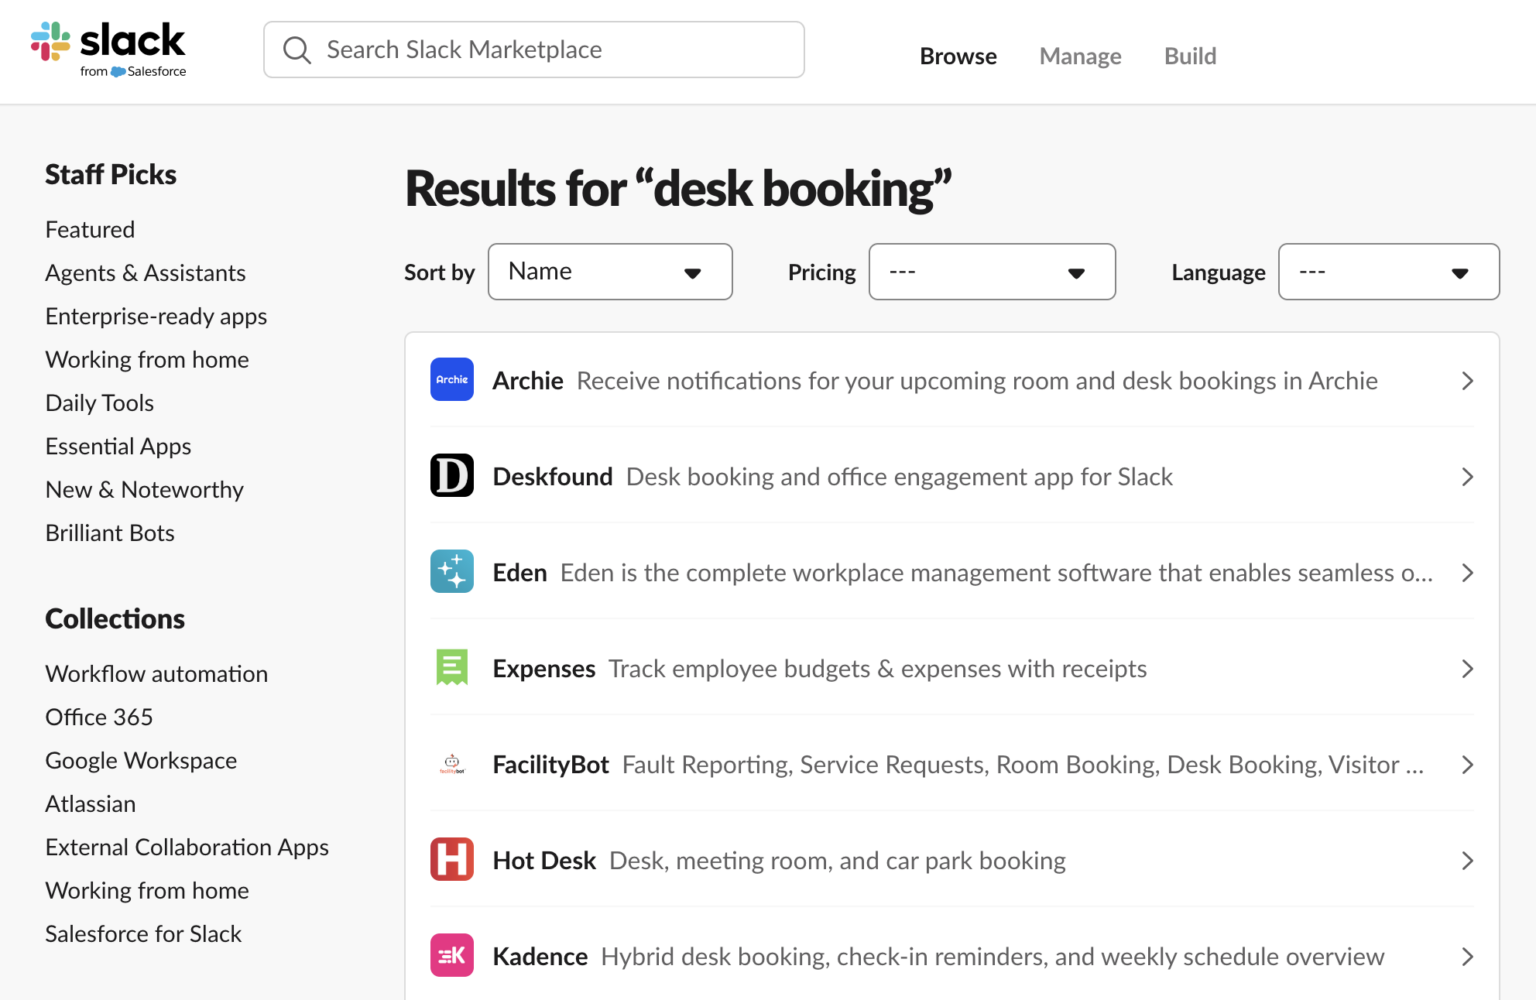This screenshot has height=1000, width=1536.
Task: Expand the Hot Desk result row chevron
Action: tap(1467, 859)
